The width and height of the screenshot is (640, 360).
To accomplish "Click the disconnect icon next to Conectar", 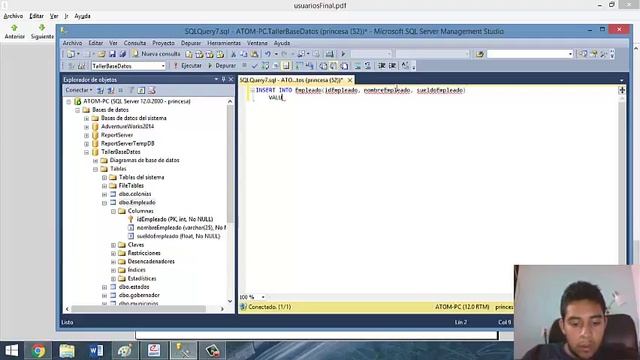I will (110, 90).
